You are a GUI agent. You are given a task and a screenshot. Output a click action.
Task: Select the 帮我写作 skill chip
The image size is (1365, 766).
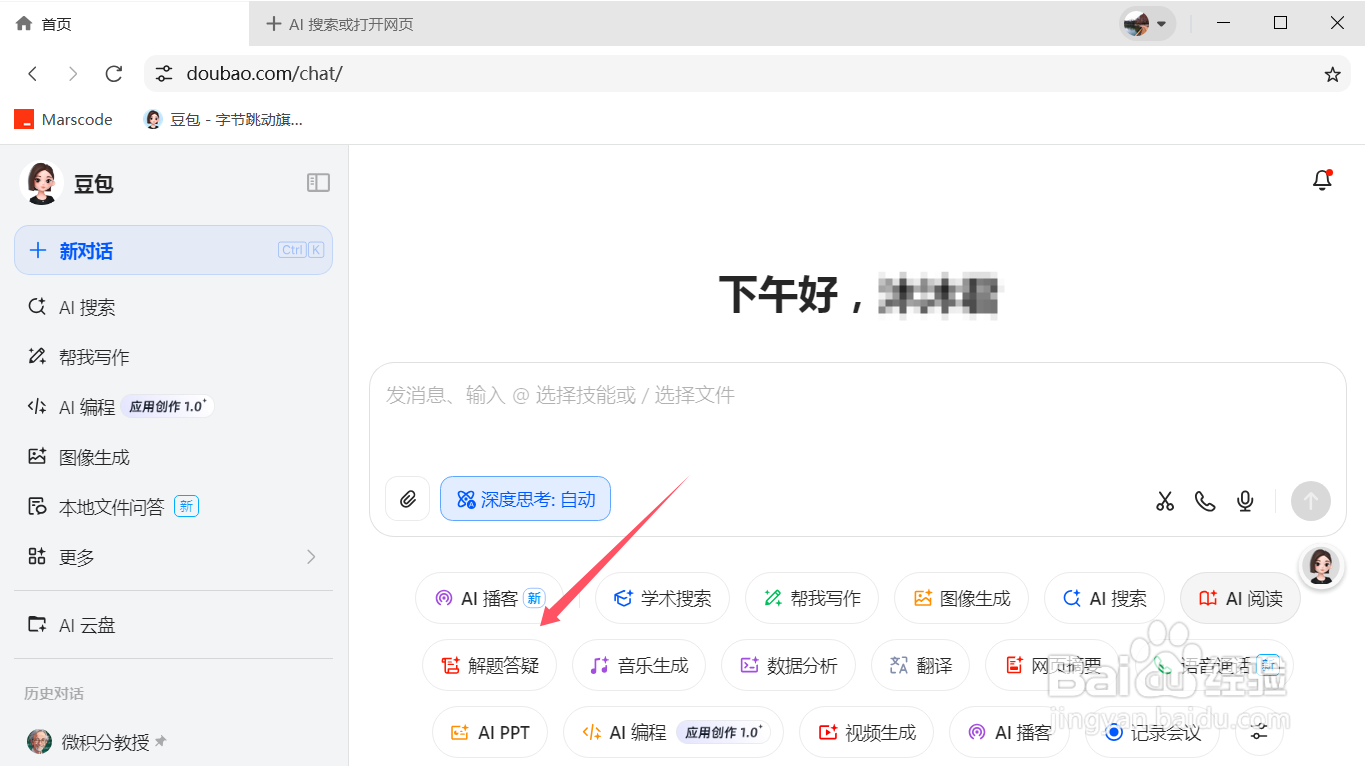tap(811, 598)
